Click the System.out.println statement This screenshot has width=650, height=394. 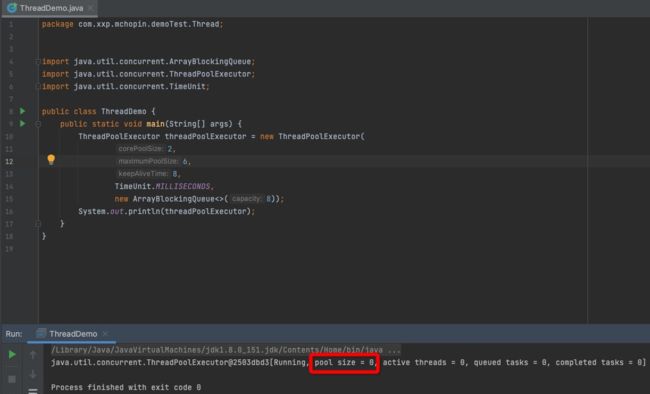pos(167,211)
